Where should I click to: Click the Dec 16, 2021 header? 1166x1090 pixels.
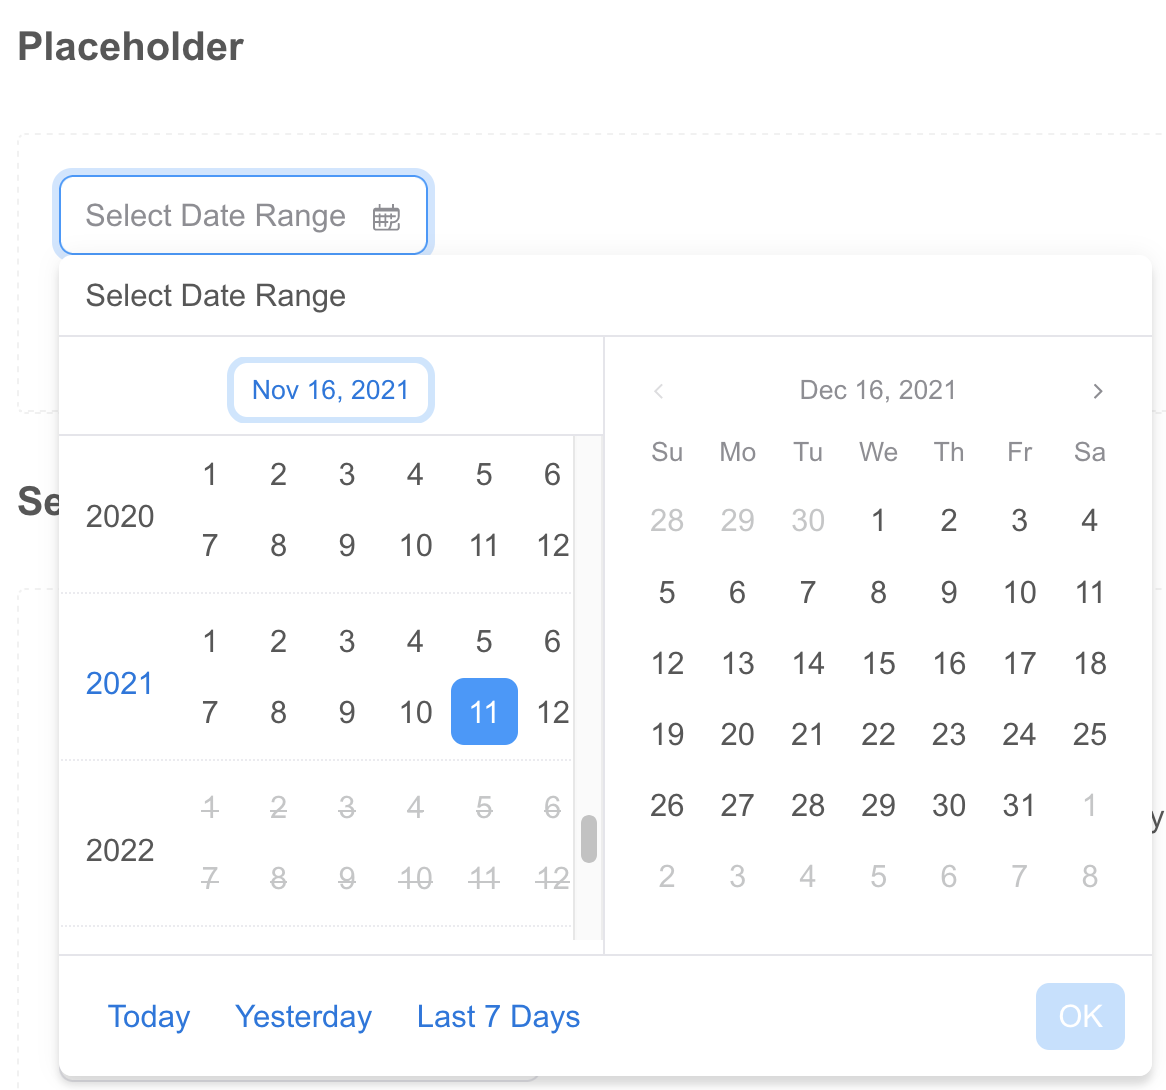tap(878, 390)
